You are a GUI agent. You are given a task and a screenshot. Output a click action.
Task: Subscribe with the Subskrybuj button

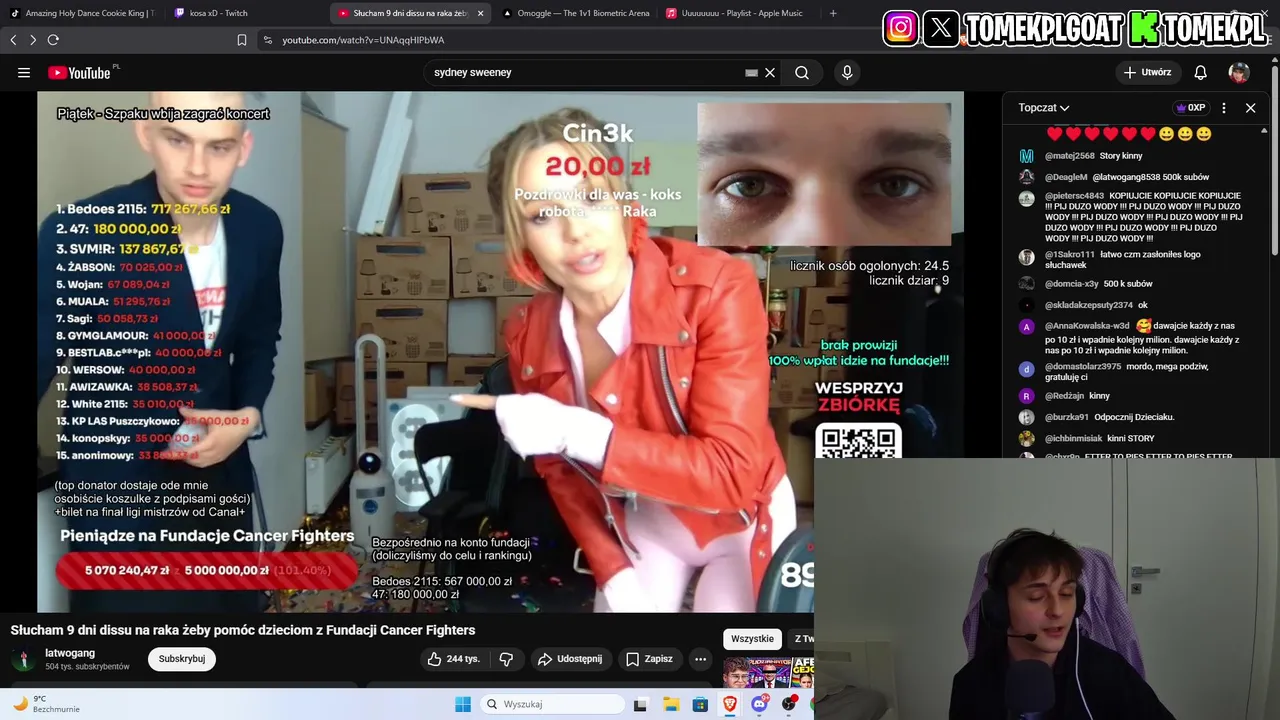182,659
